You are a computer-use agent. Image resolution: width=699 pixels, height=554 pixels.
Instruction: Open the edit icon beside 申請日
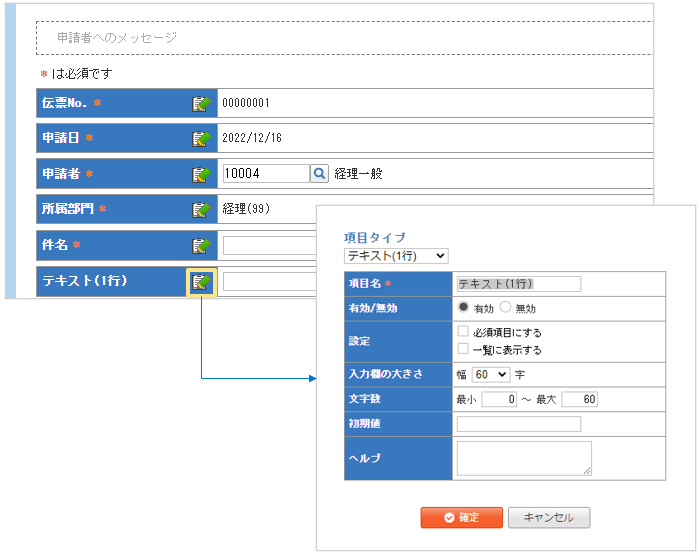201,138
